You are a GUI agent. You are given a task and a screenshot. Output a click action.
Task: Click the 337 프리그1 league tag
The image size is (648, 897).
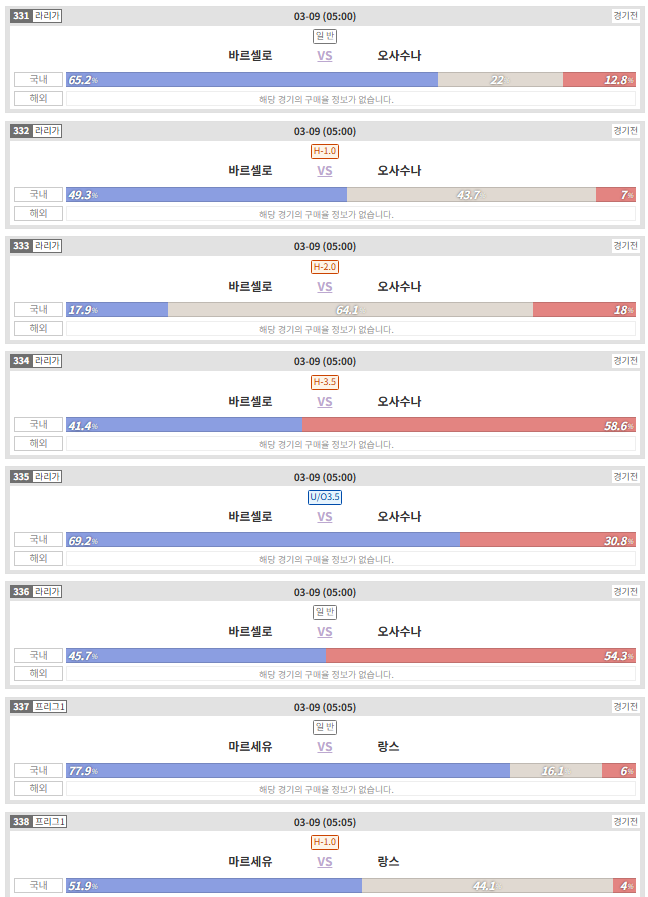(x=38, y=707)
